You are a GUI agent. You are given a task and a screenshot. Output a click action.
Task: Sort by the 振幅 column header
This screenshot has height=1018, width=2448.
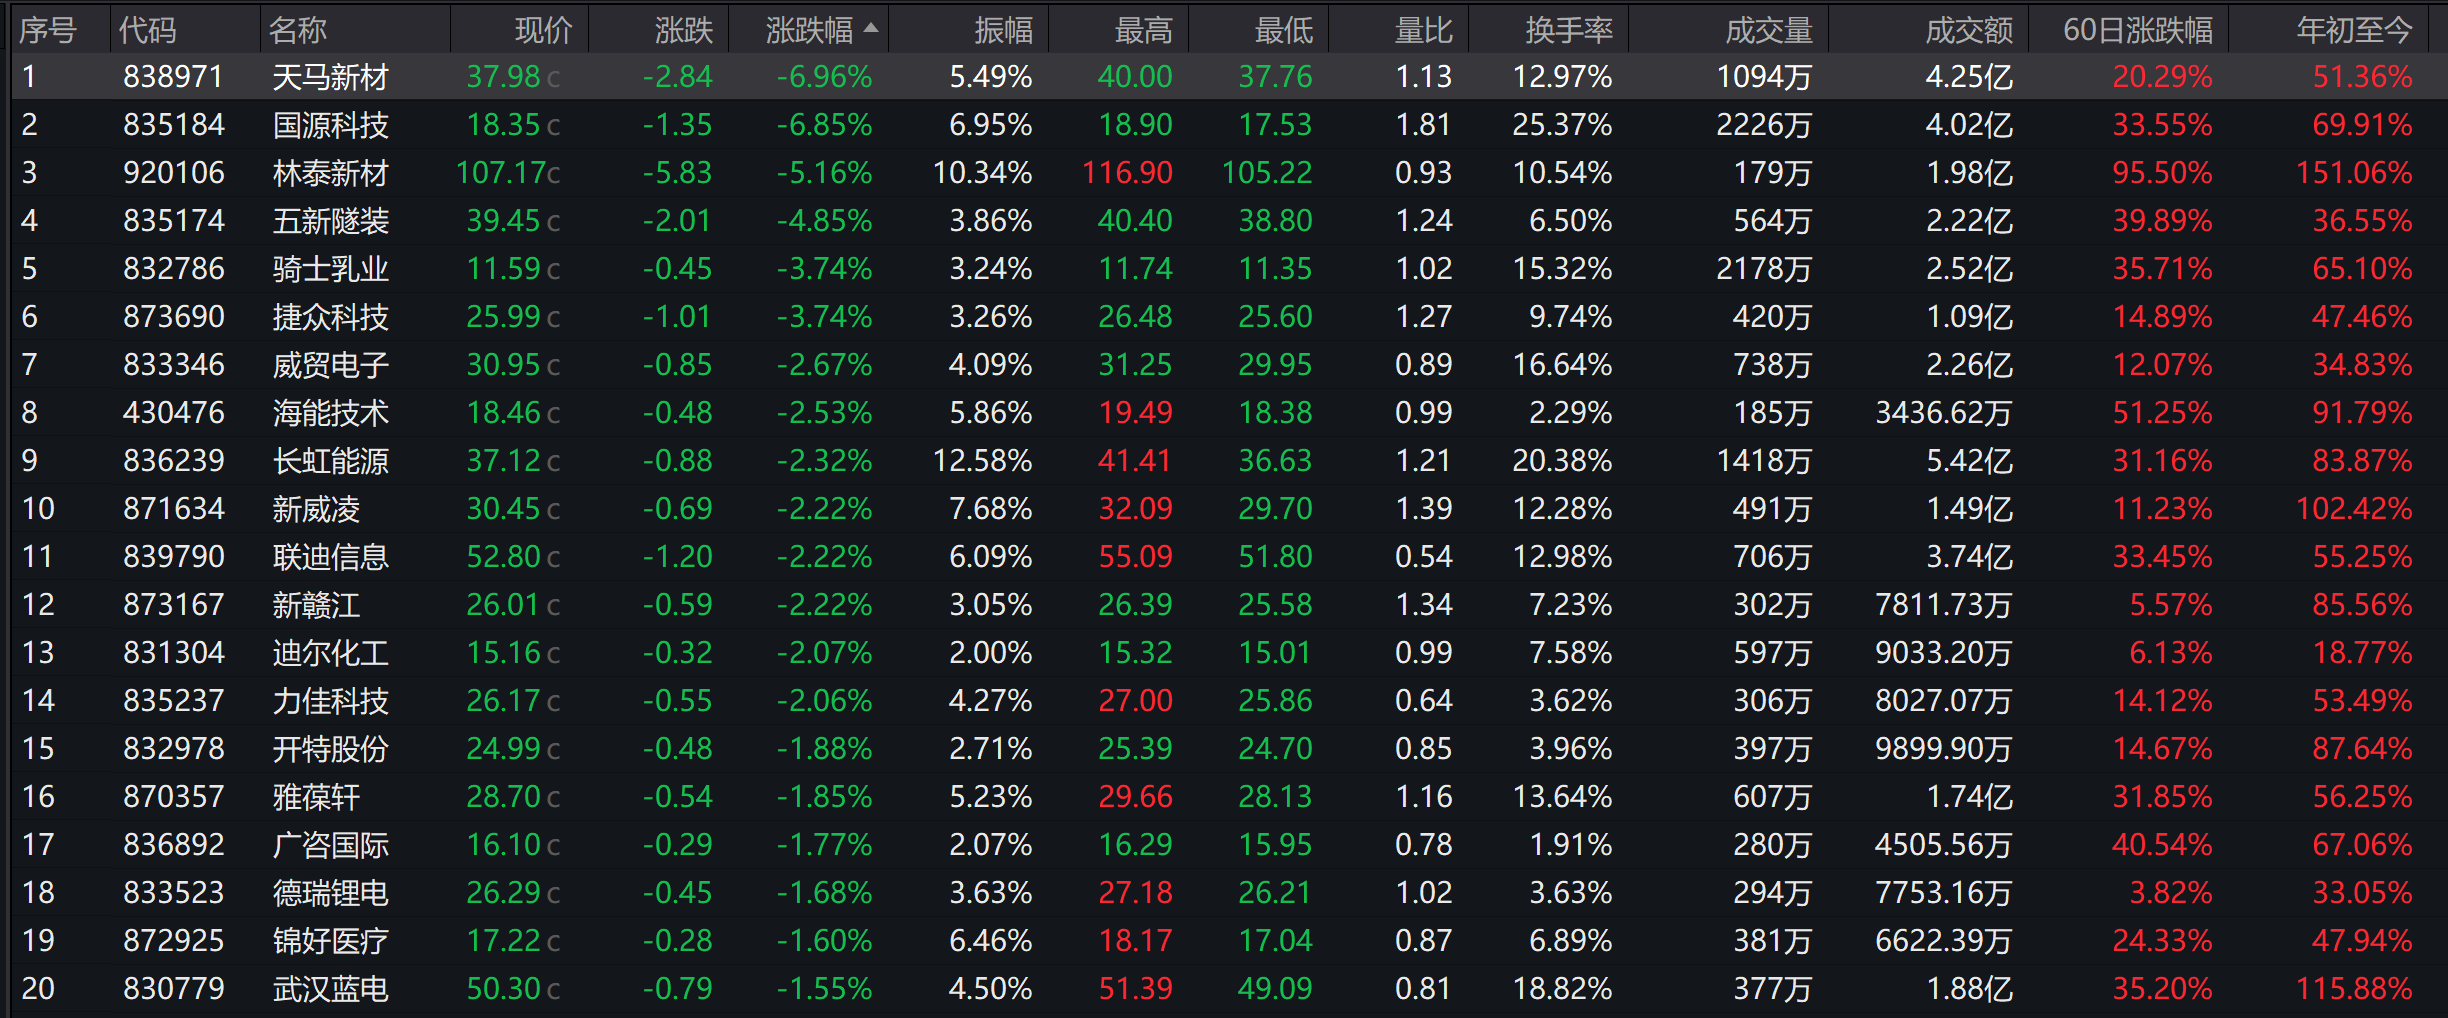pyautogui.click(x=1004, y=30)
